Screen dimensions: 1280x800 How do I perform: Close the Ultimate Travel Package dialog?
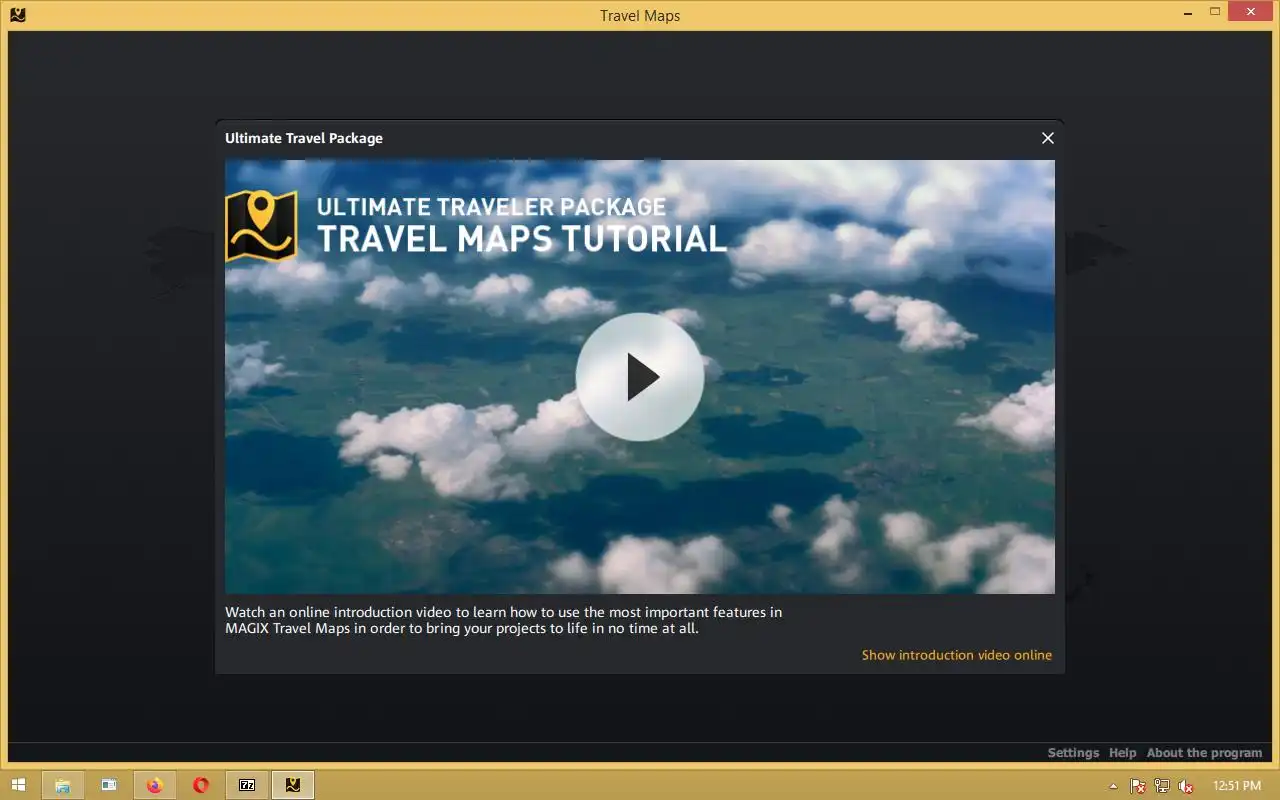tap(1048, 138)
